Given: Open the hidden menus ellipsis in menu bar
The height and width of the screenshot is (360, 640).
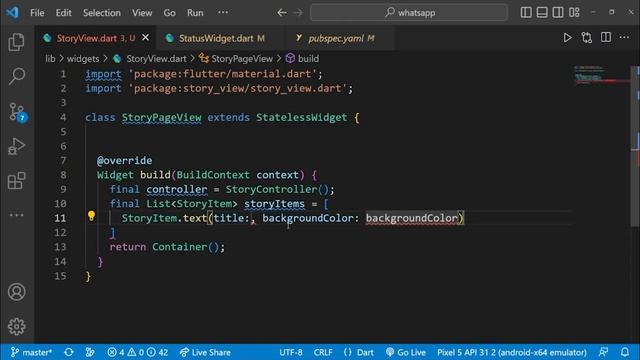Looking at the screenshot, I should tap(223, 12).
